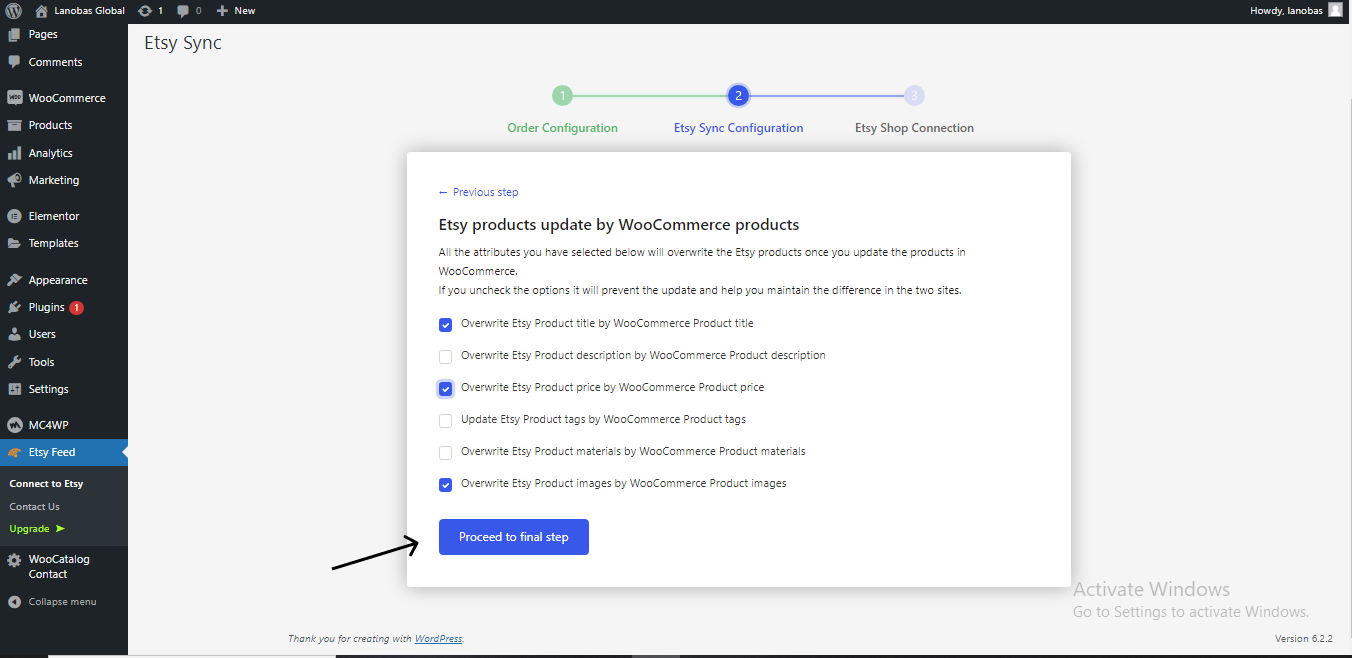Click the Plugins plug icon

(14, 307)
